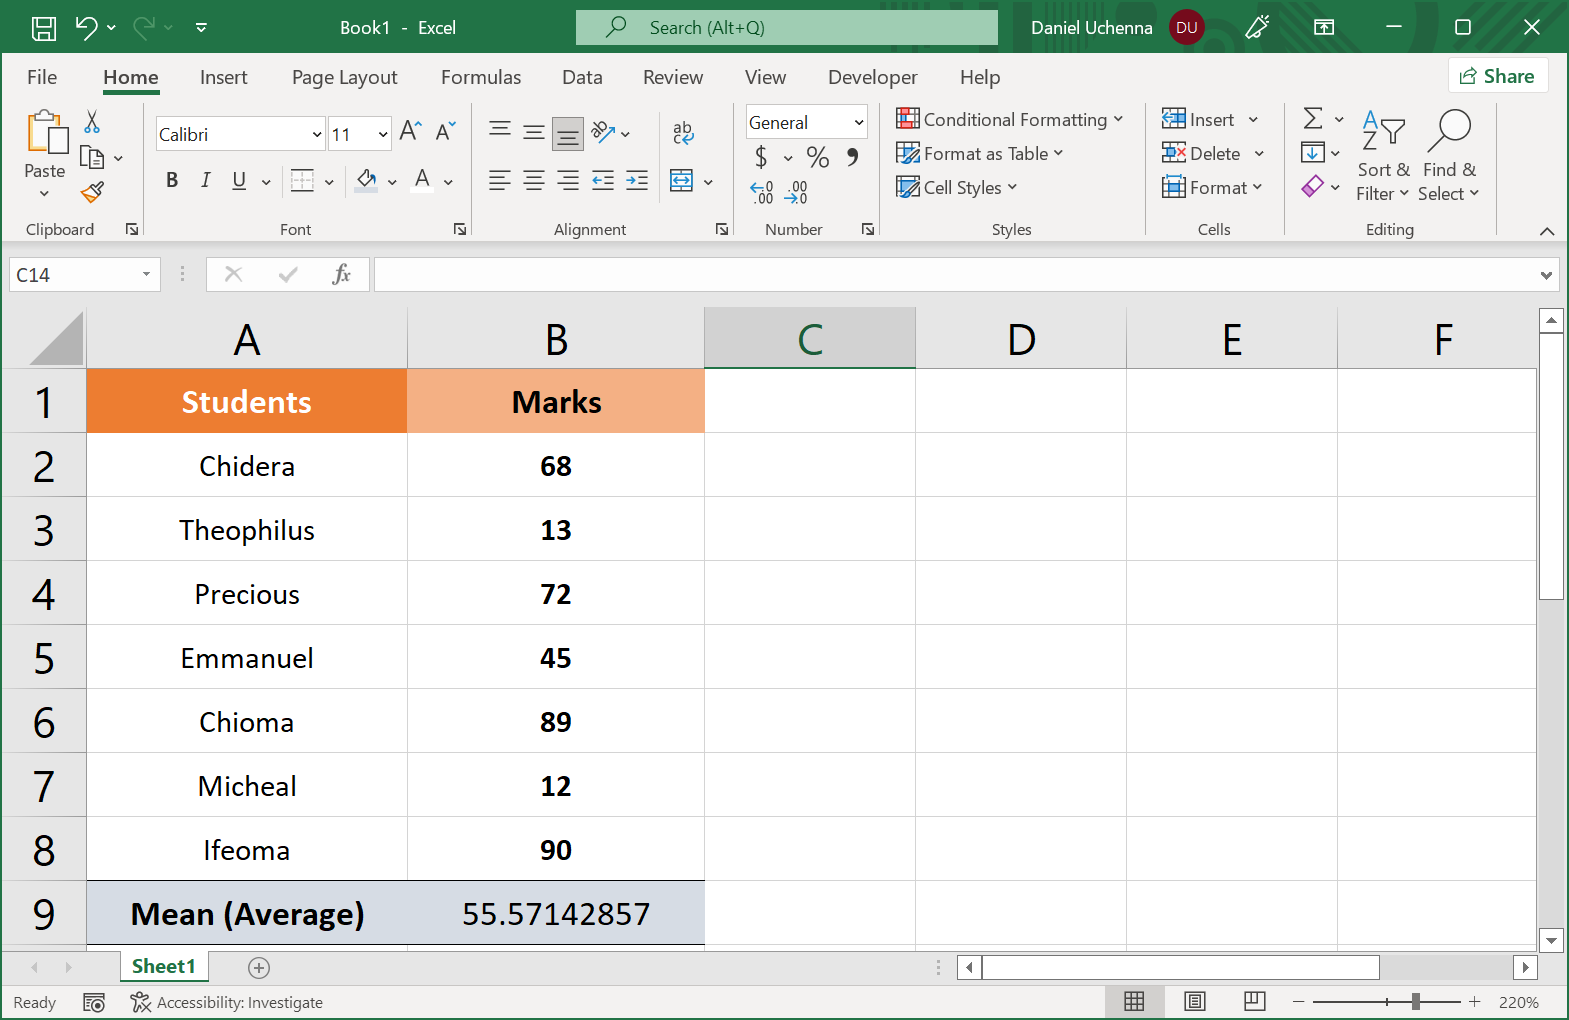The image size is (1569, 1020).
Task: Click the Wrap Text icon
Action: click(x=683, y=132)
